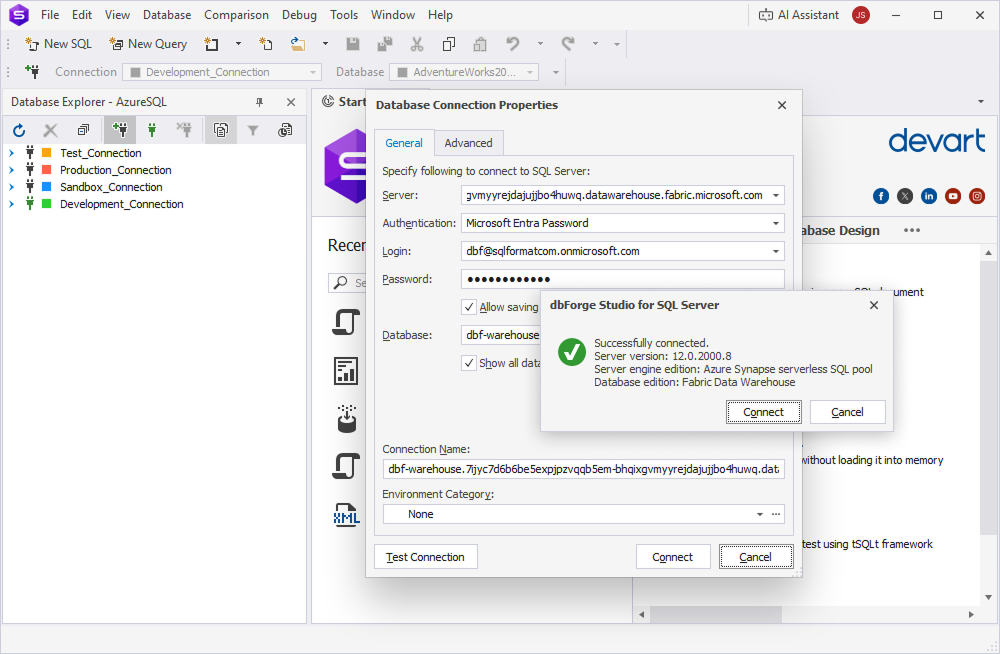
Task: Switch to the Advanced tab
Action: [x=468, y=143]
